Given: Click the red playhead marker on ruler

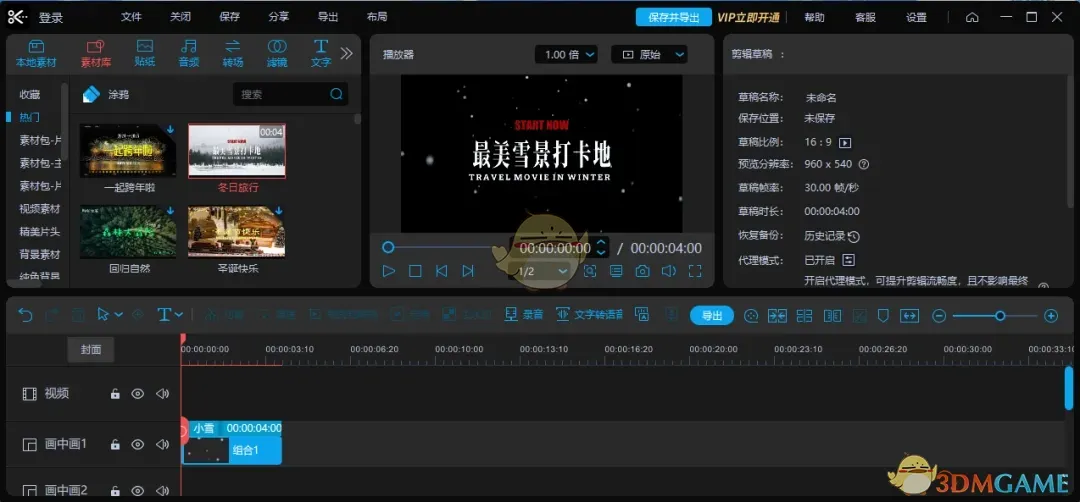Looking at the screenshot, I should (x=183, y=339).
